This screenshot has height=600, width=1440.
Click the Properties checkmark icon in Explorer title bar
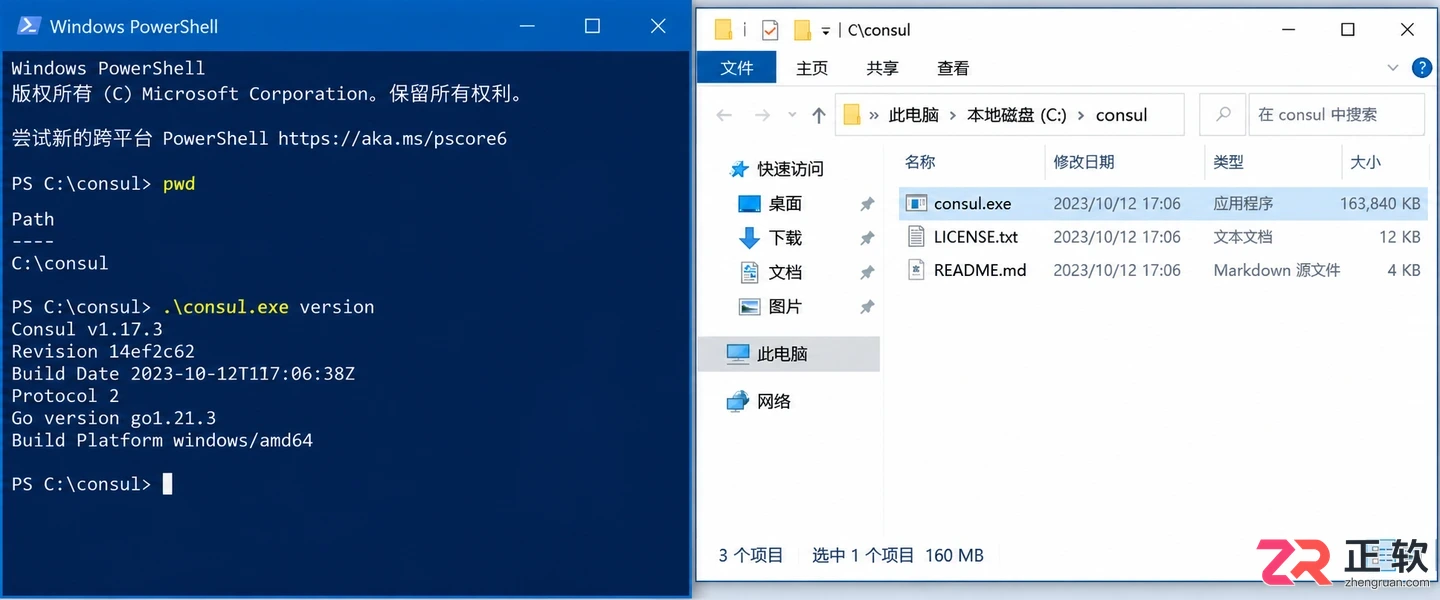(x=769, y=30)
